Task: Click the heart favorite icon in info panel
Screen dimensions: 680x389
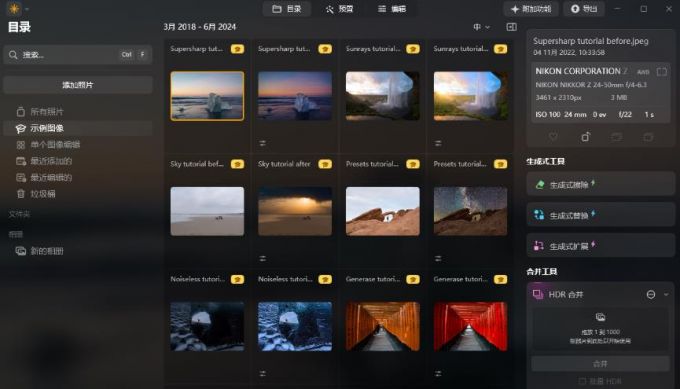Action: pyautogui.click(x=553, y=137)
